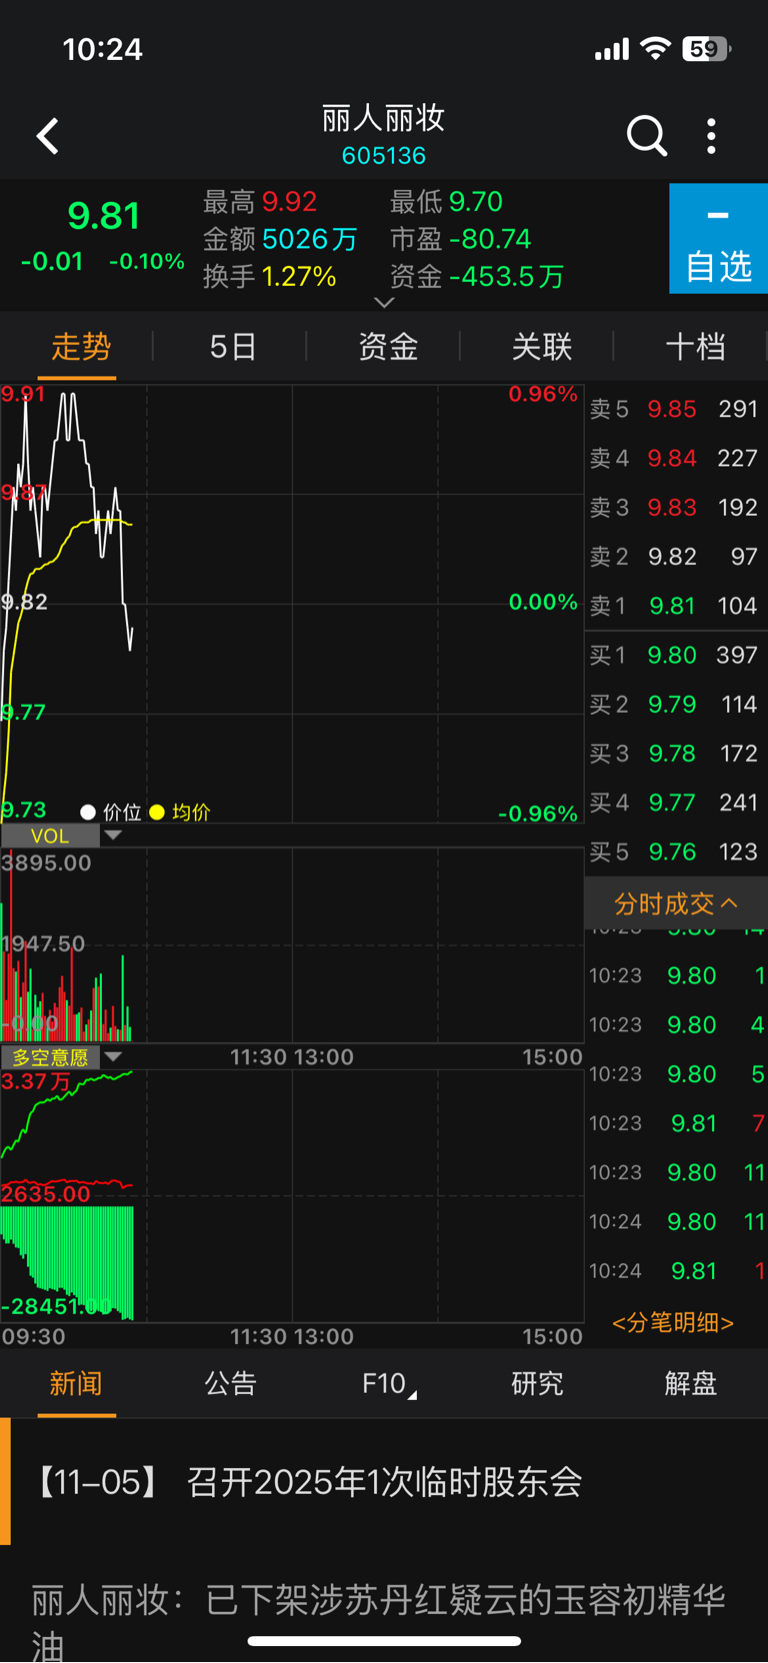Tap the white 价位 legend dot
This screenshot has width=768, height=1663.
click(88, 812)
